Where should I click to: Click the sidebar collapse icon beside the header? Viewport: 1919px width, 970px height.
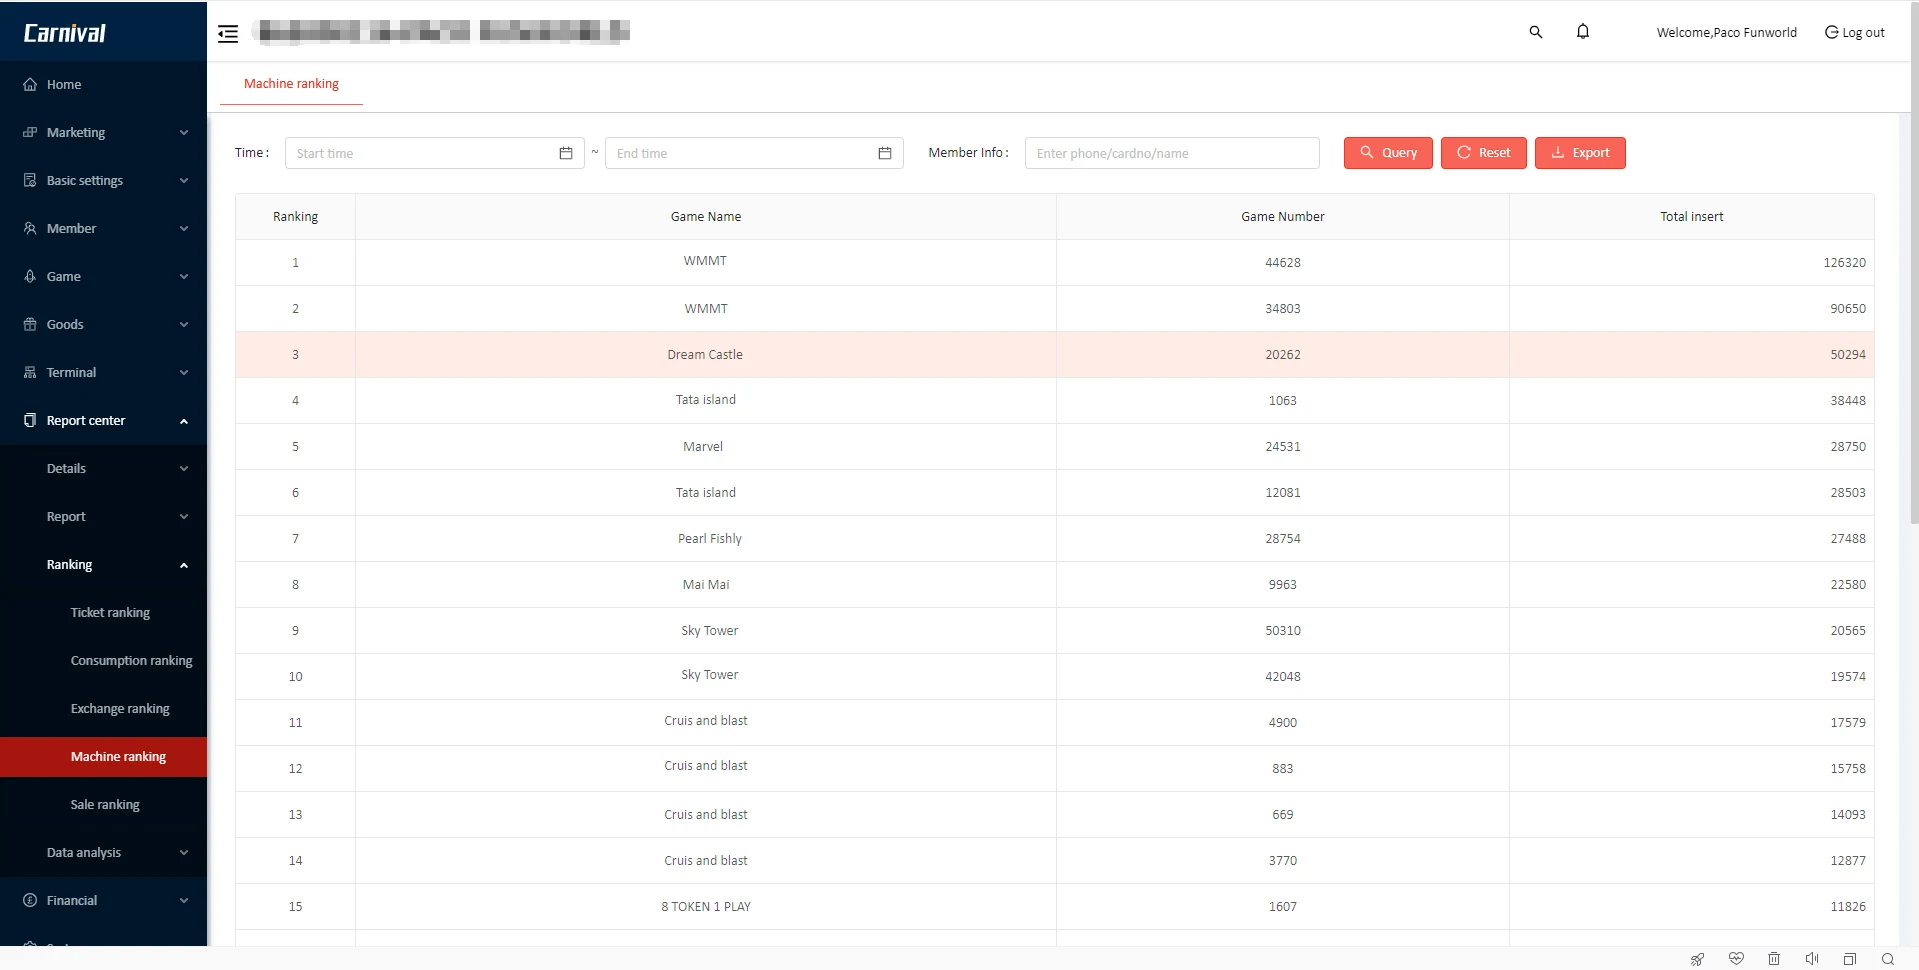point(228,33)
